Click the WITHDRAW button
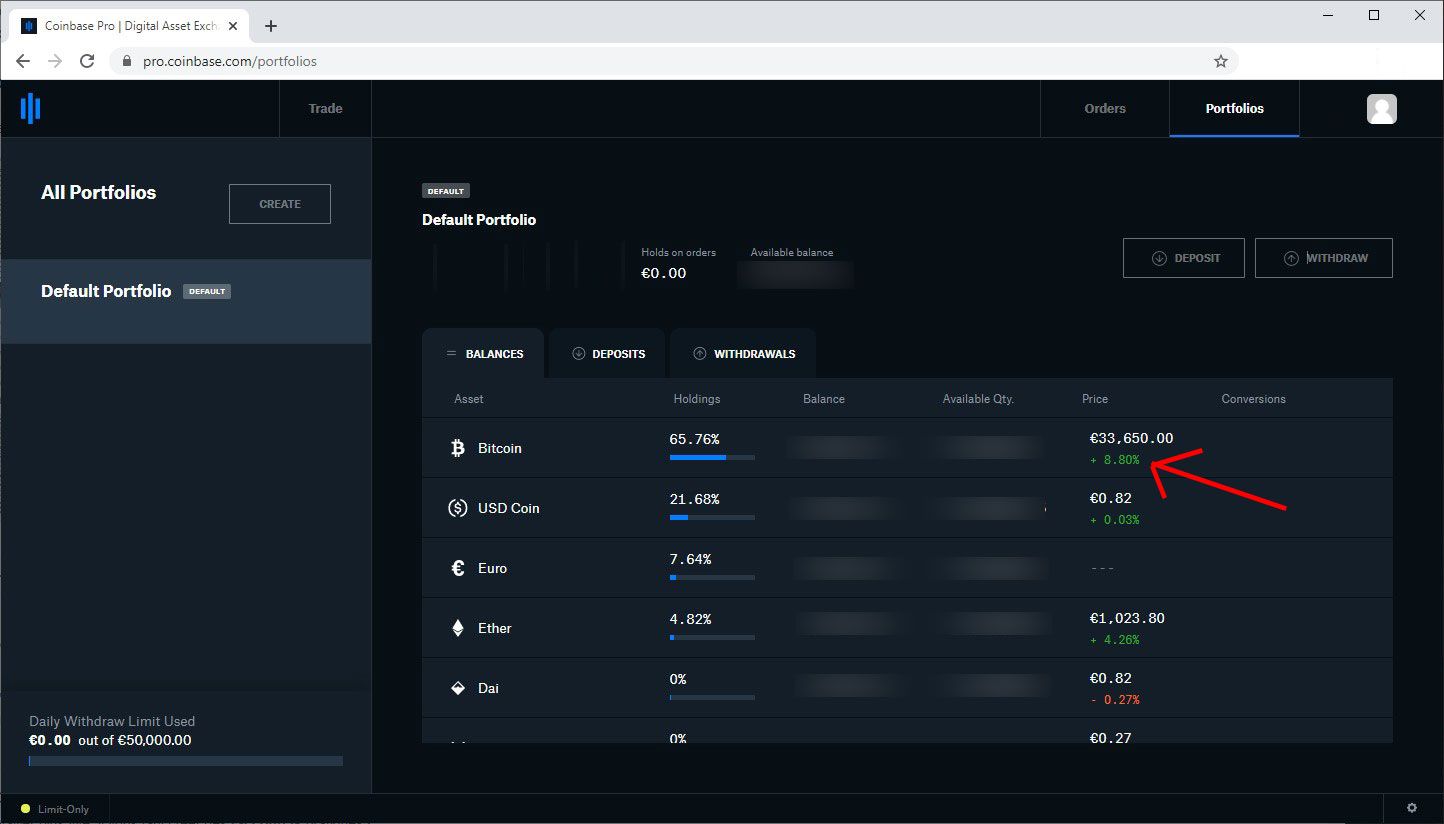The image size is (1444, 824). point(1323,257)
